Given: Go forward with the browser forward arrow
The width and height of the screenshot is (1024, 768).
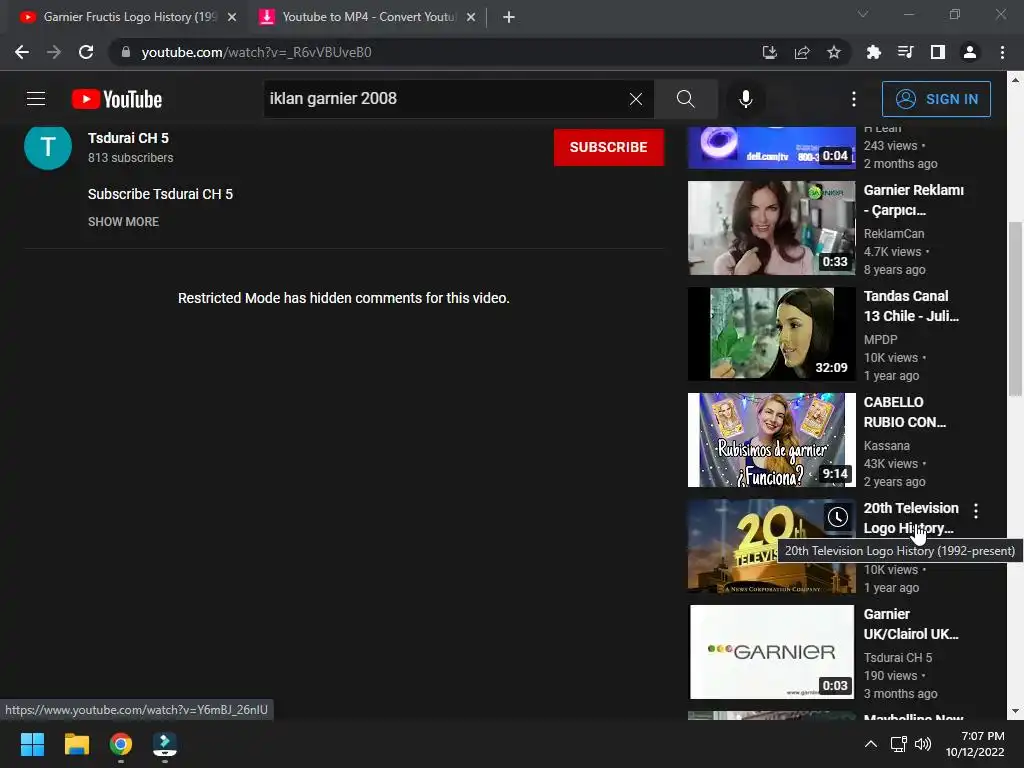Looking at the screenshot, I should (54, 52).
